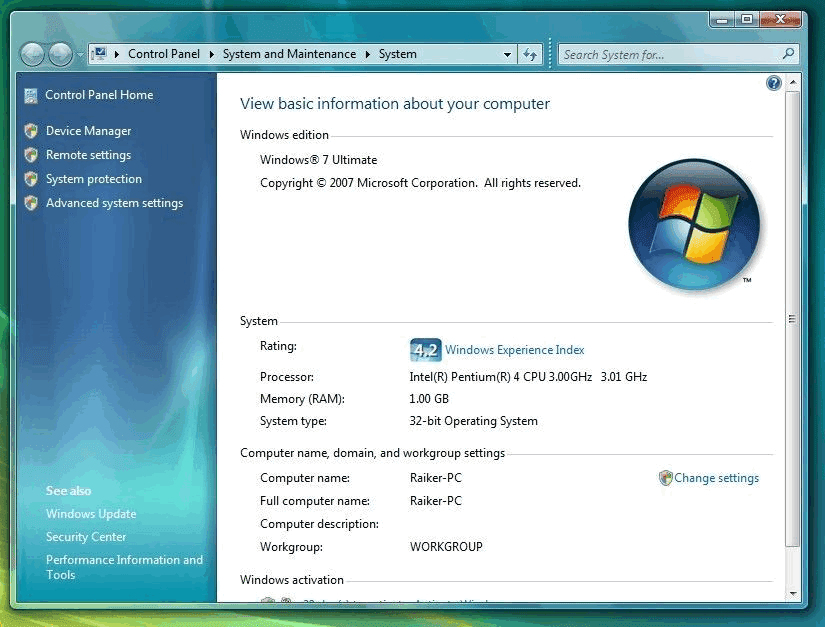Open recent pages dropdown beside Forward button

click(x=80, y=55)
